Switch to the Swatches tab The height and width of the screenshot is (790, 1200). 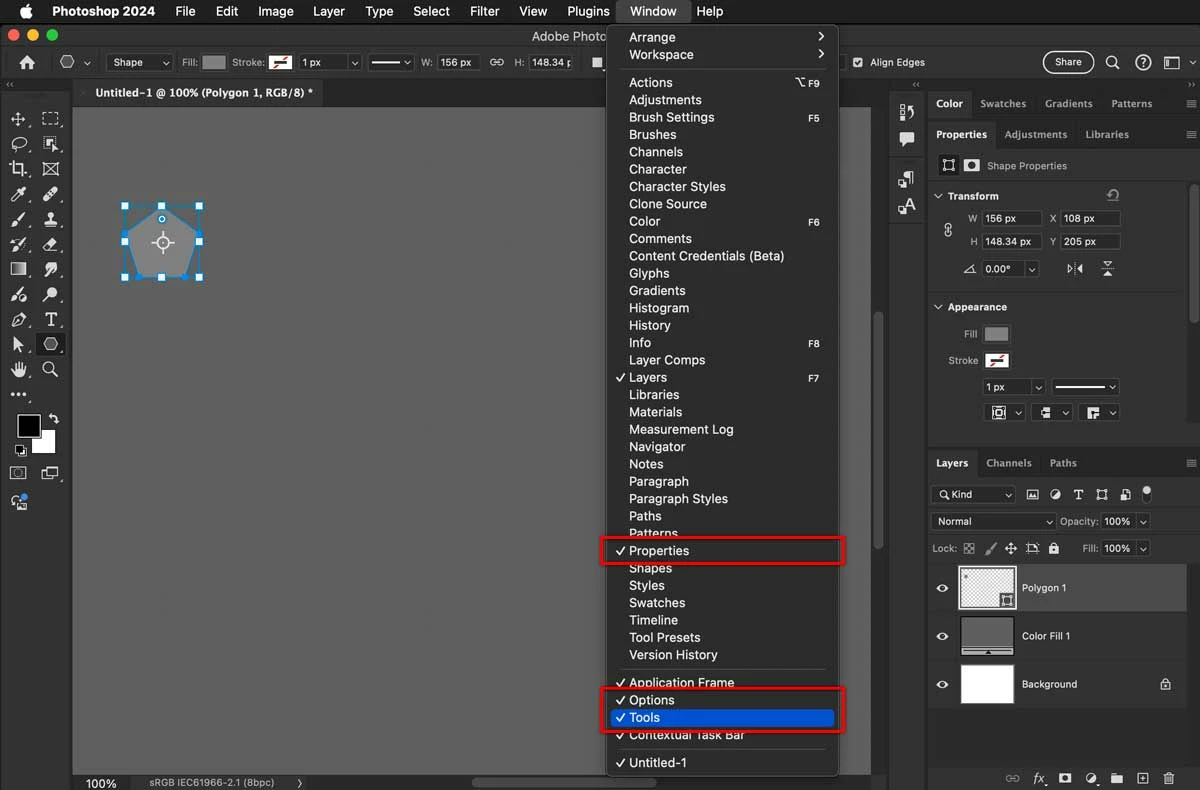click(x=1003, y=104)
